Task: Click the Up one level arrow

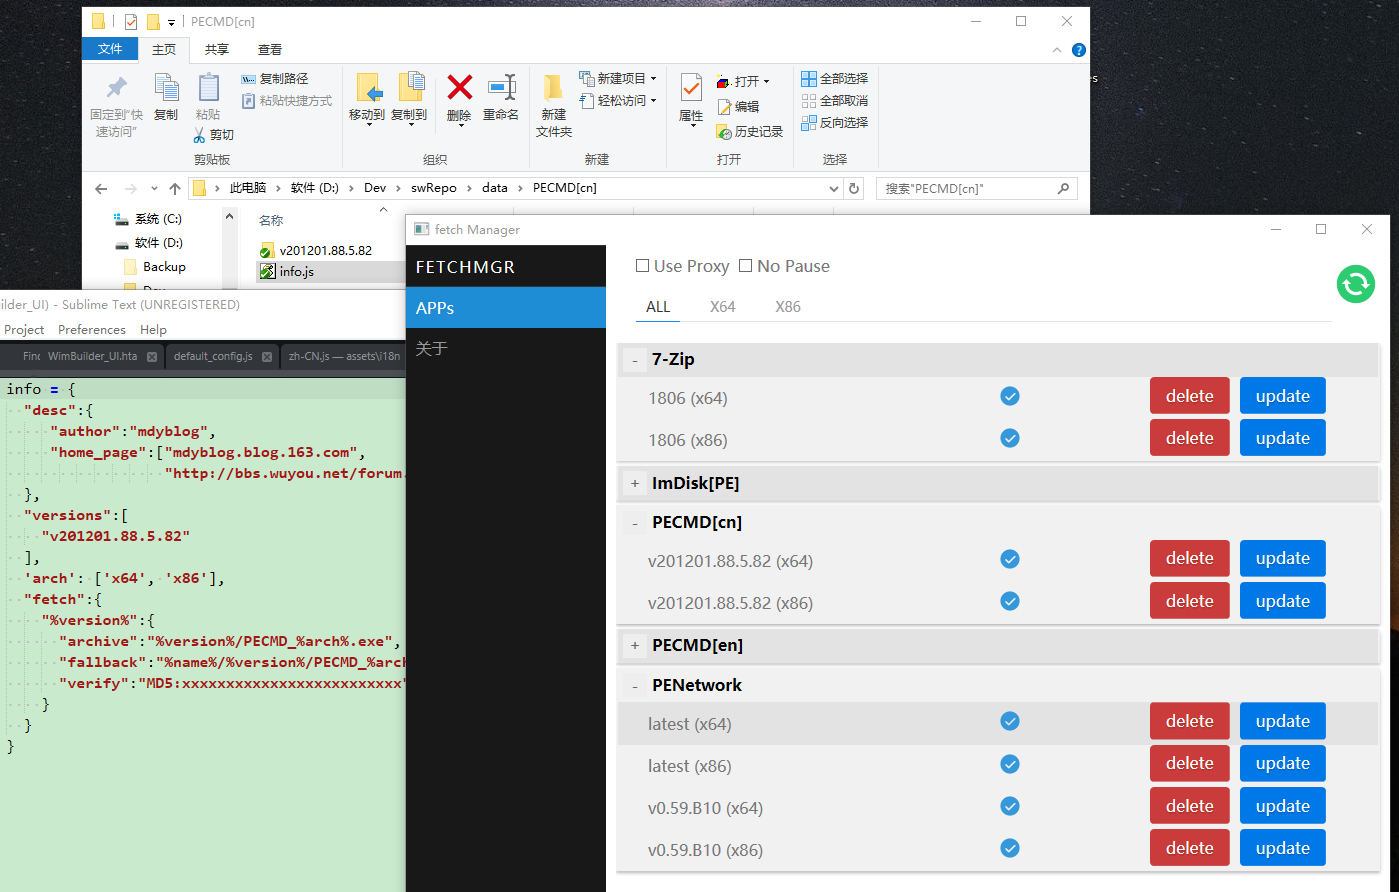Action: (x=175, y=188)
